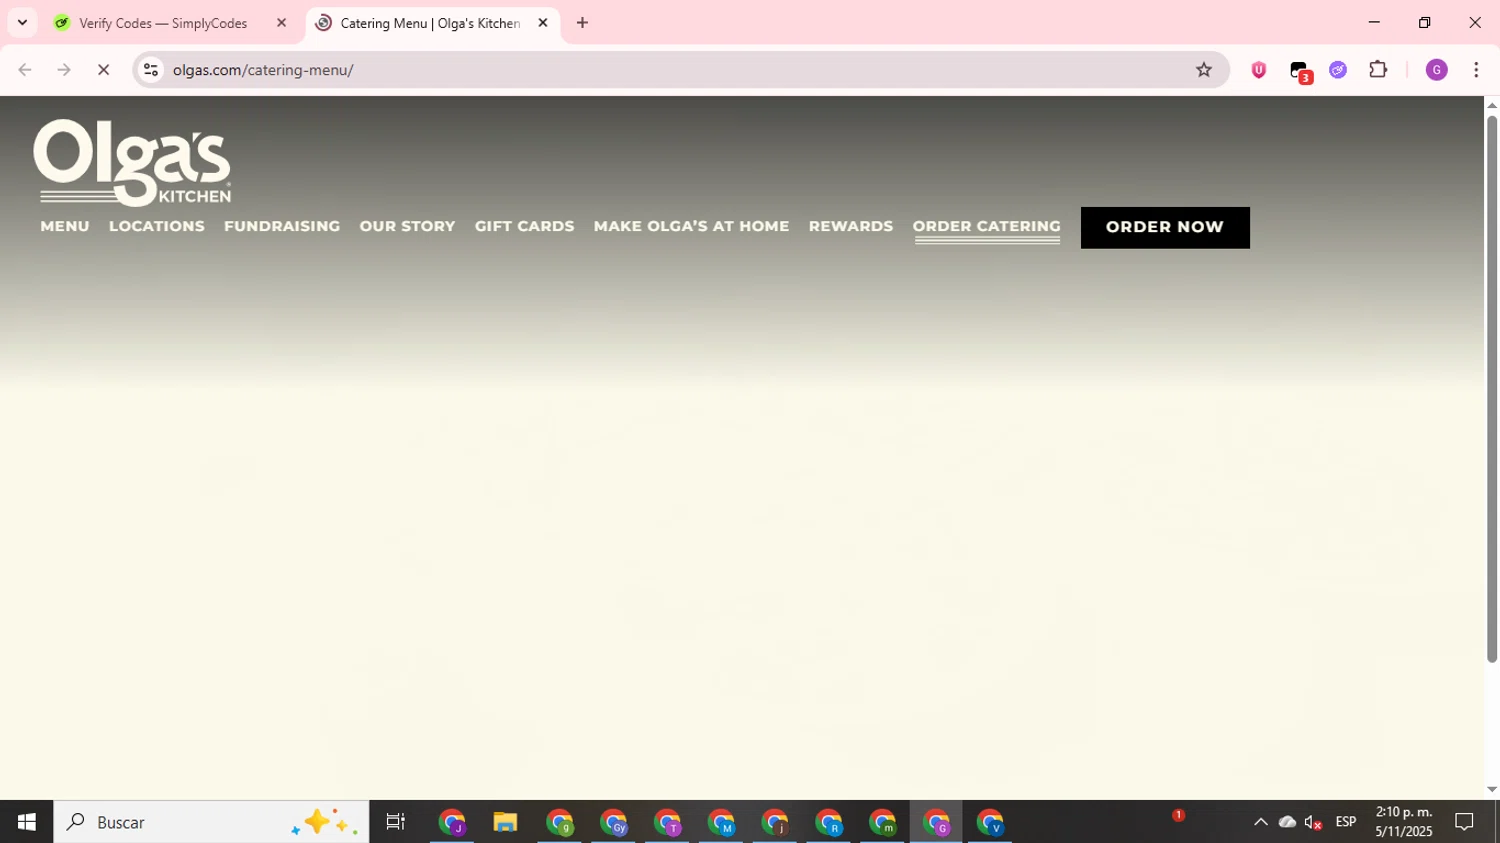Image resolution: width=1500 pixels, height=843 pixels.
Task: Click the muted volume icon
Action: click(1314, 822)
